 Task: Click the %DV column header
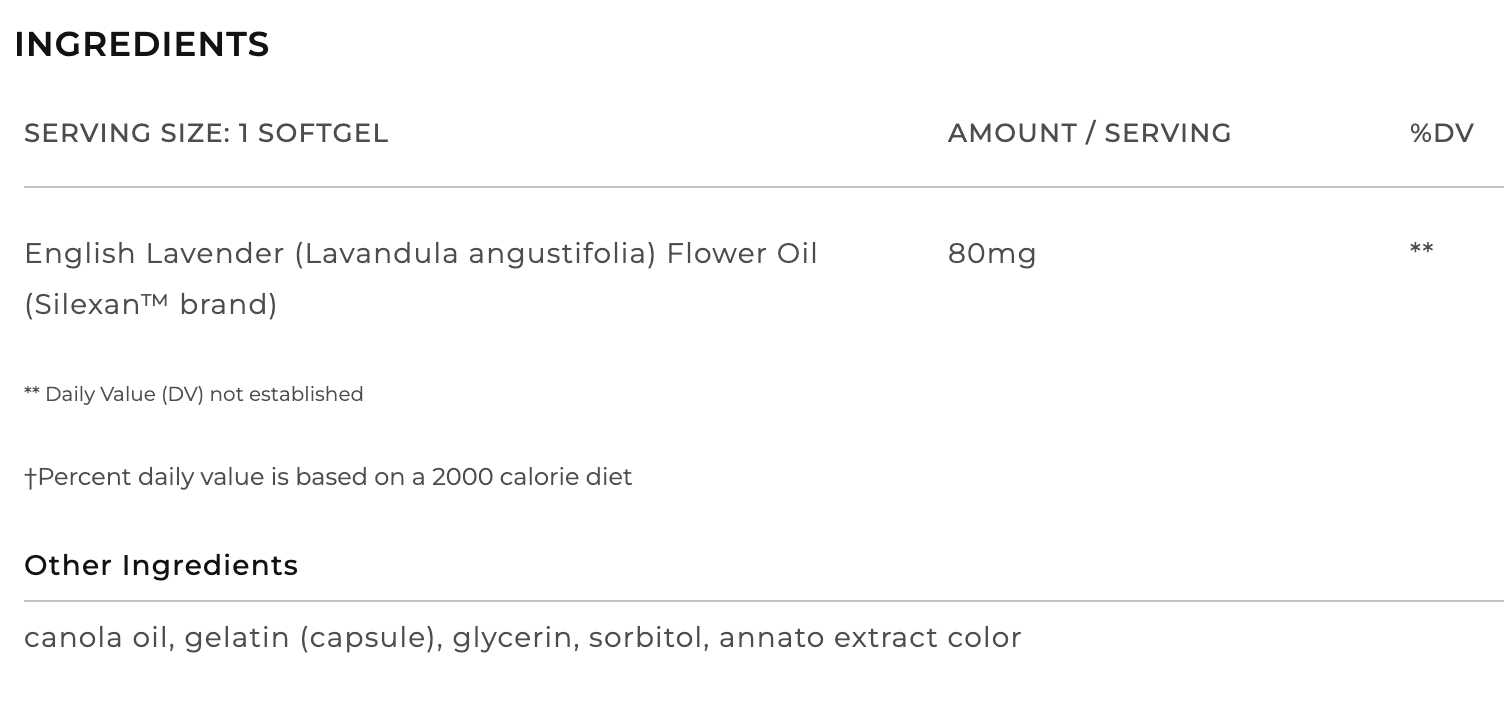tap(1441, 133)
